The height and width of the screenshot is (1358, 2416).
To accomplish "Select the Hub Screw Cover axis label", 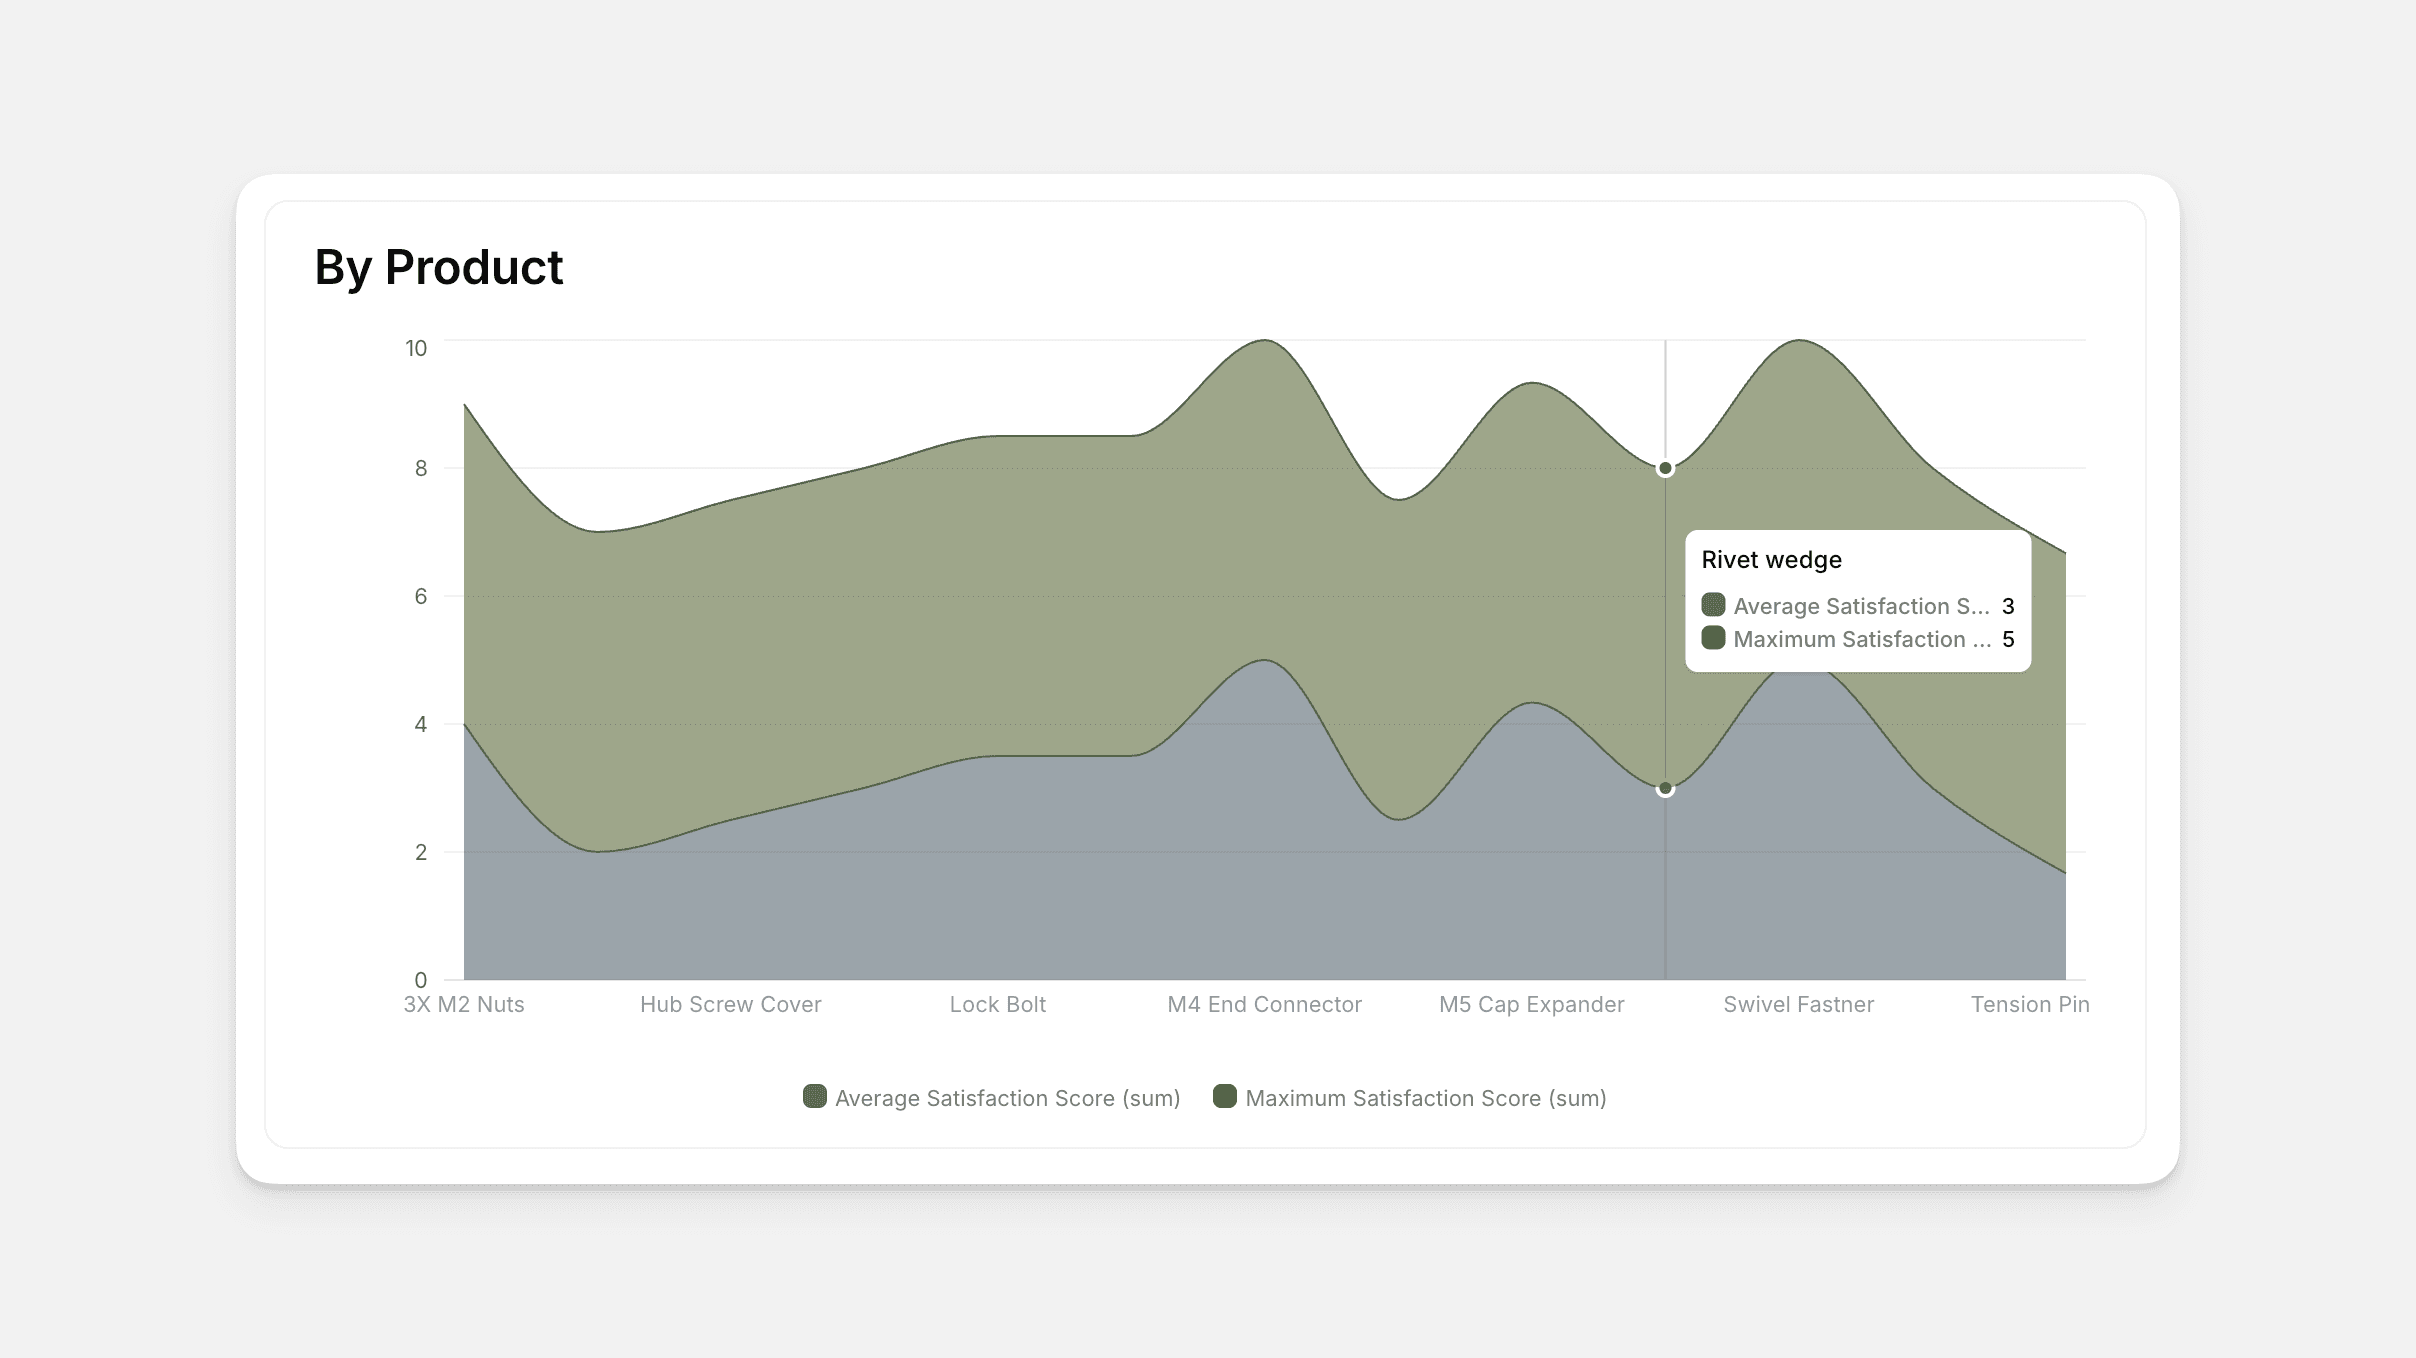I will coord(730,1004).
